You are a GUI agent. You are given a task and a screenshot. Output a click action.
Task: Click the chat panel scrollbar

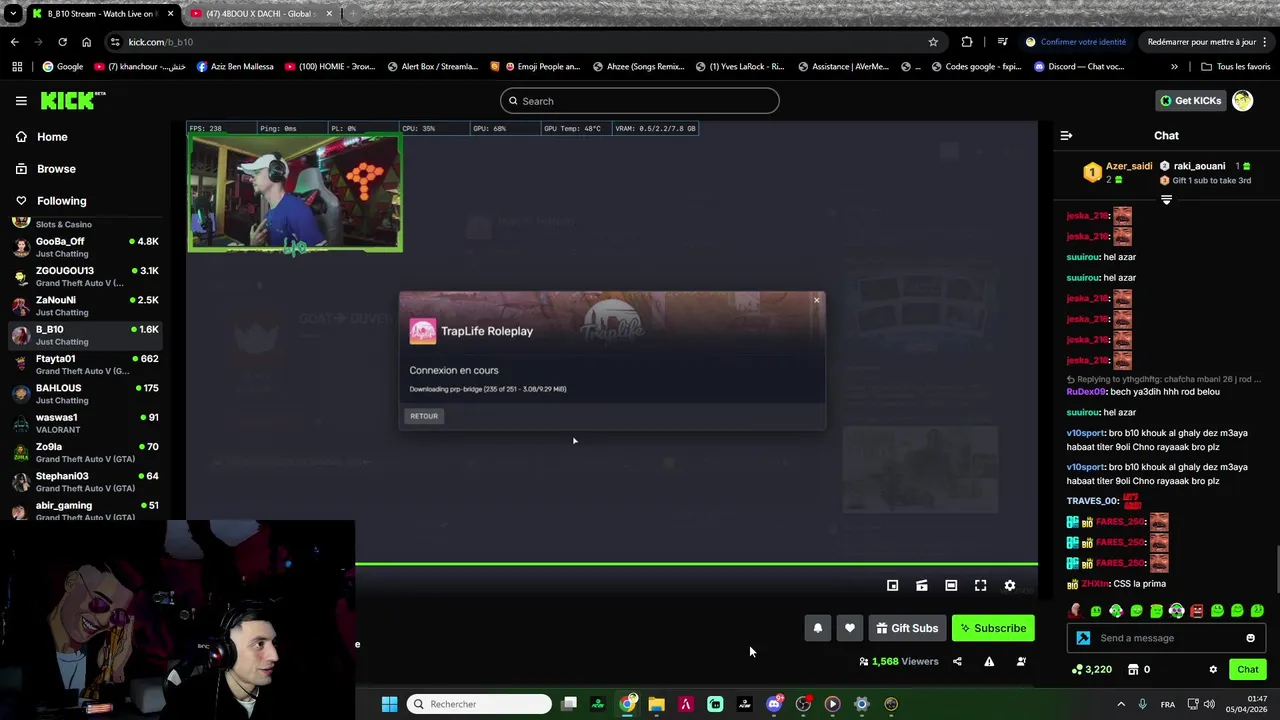tap(1276, 570)
